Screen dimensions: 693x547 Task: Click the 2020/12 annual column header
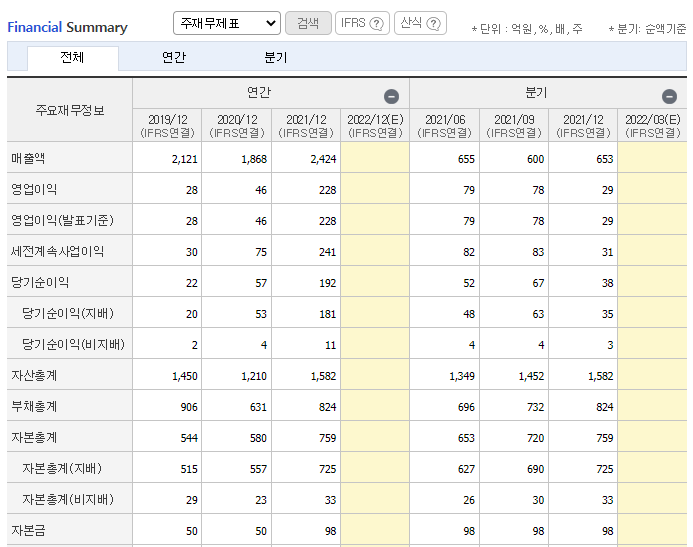point(236,125)
